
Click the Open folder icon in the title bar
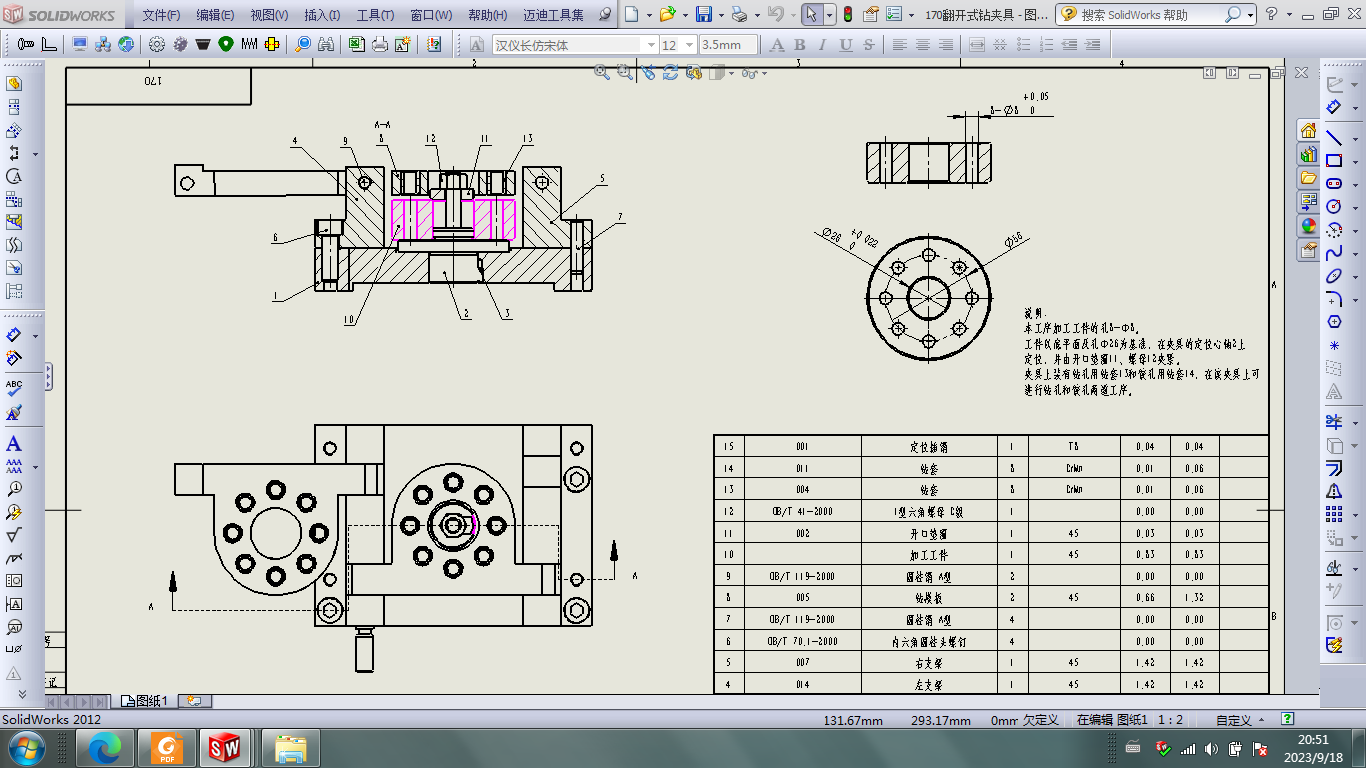pos(667,15)
